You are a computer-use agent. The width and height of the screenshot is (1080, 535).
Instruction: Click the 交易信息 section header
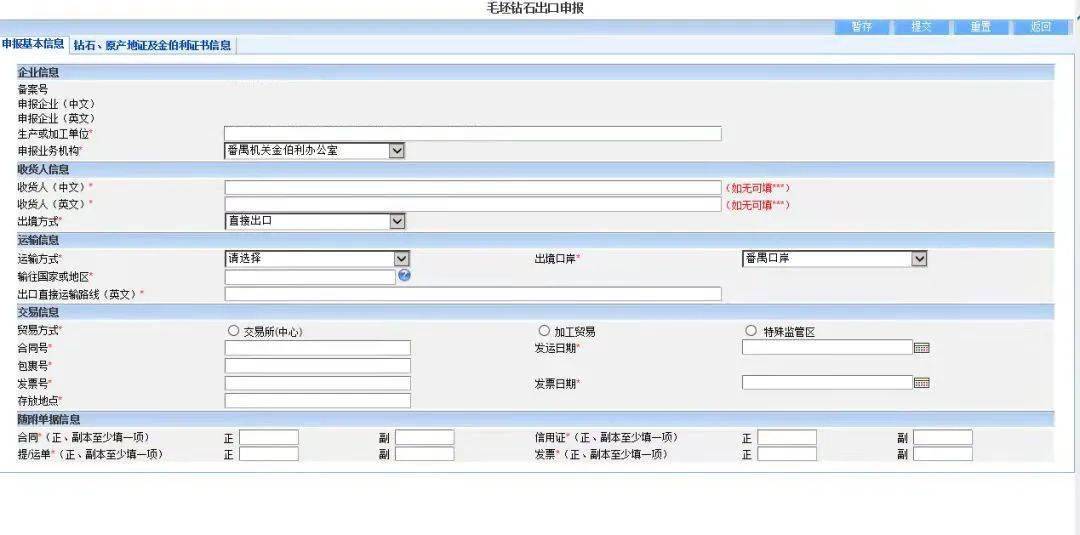click(x=535, y=312)
